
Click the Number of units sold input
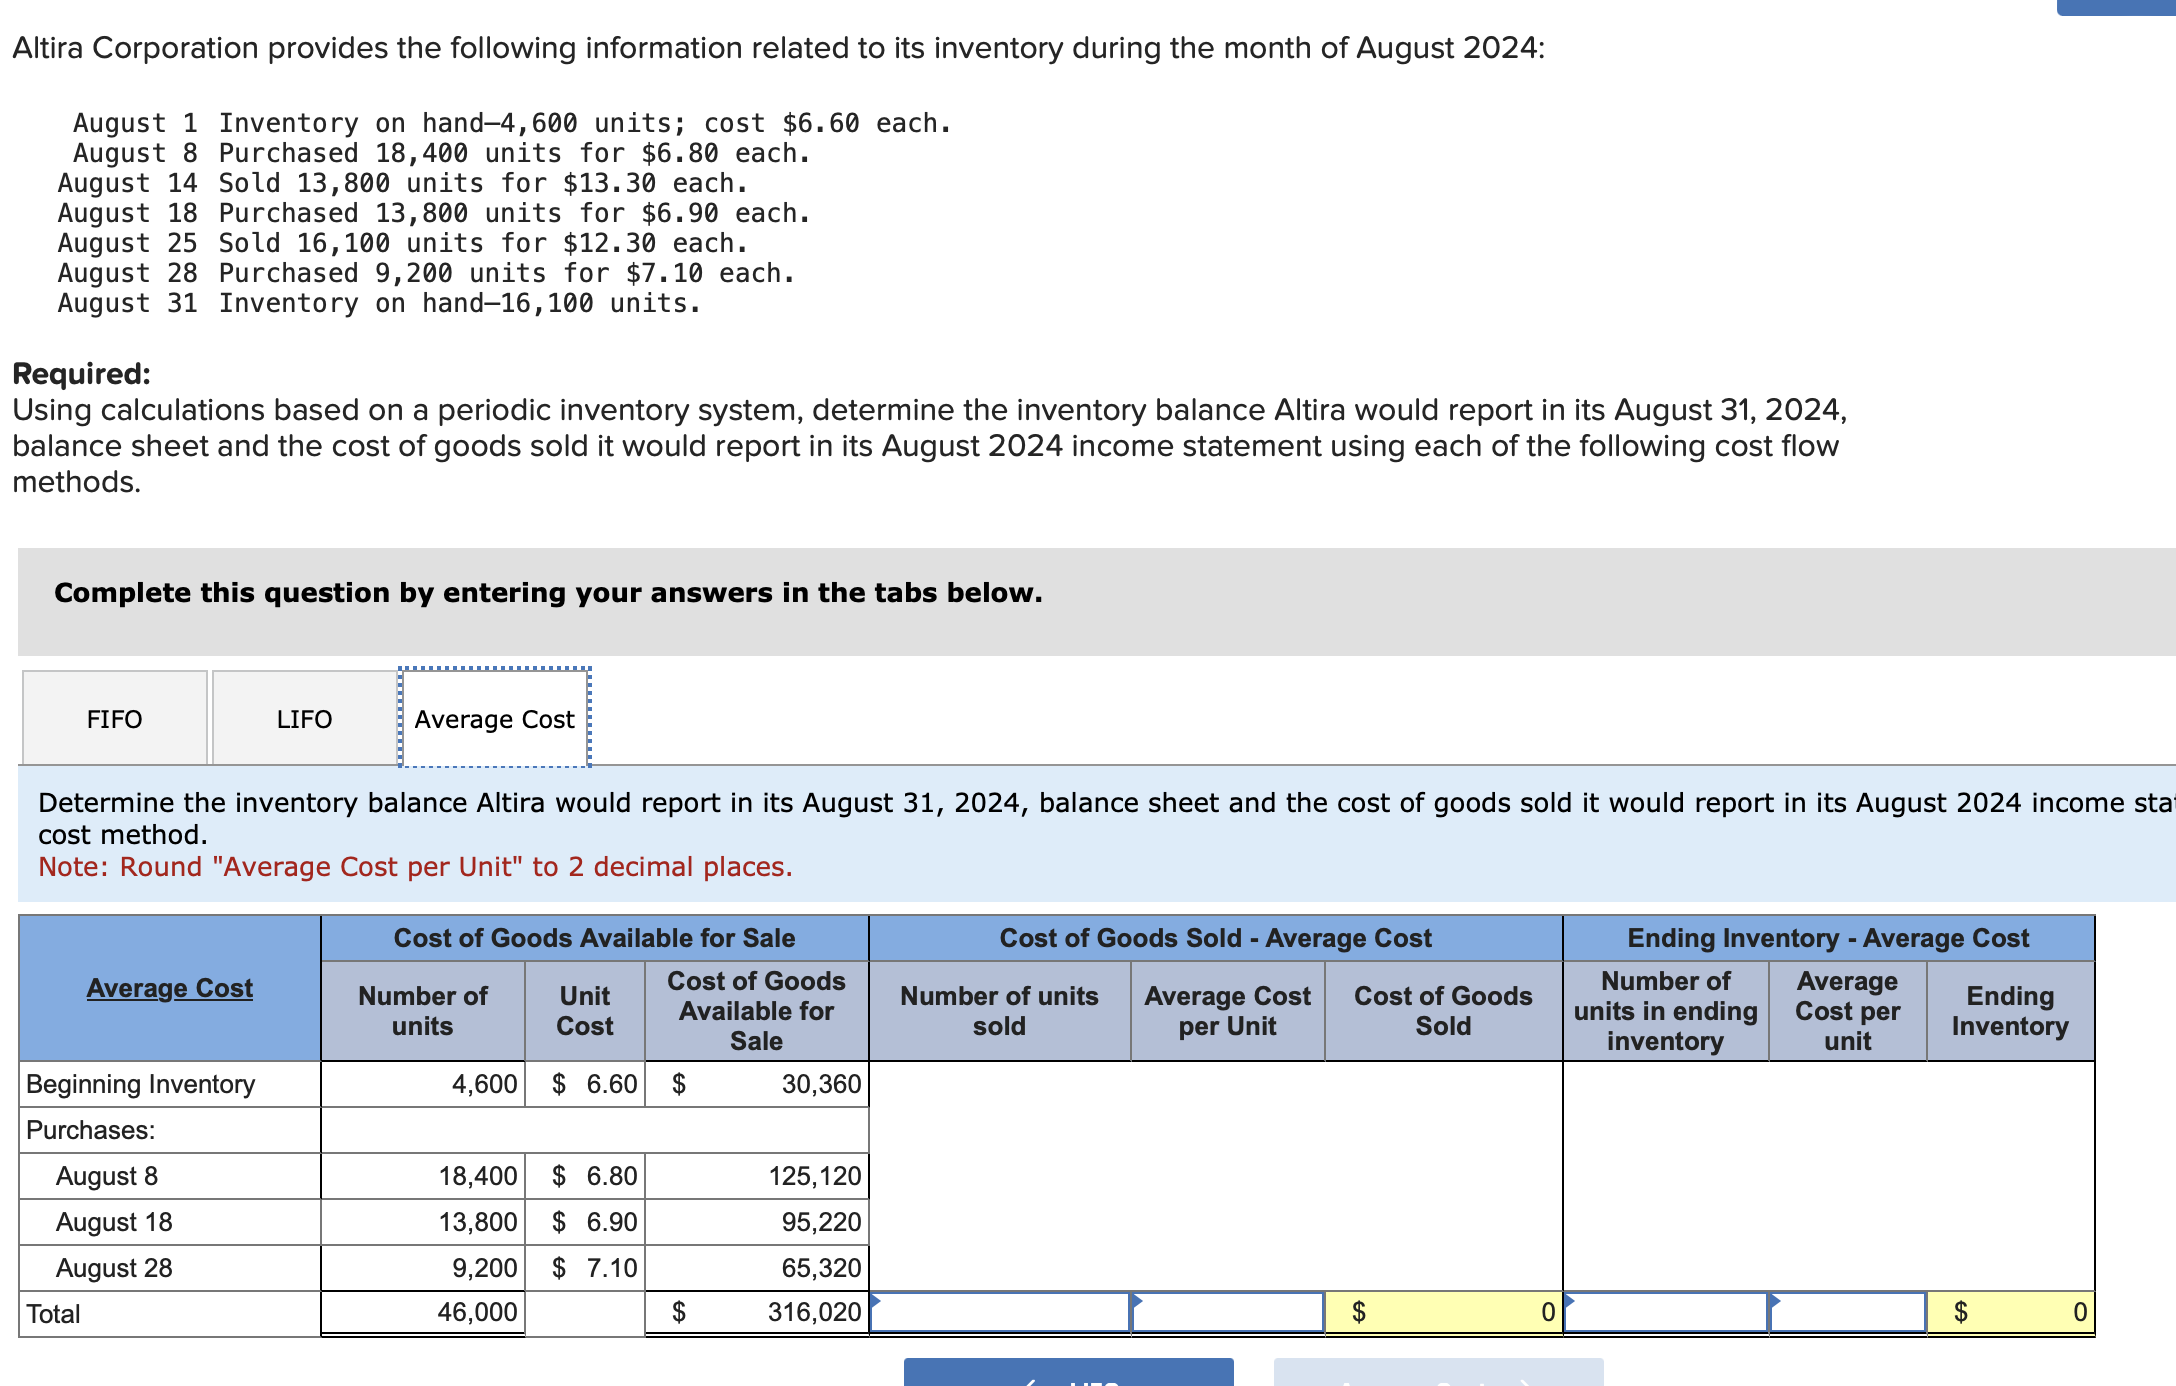point(1000,1312)
